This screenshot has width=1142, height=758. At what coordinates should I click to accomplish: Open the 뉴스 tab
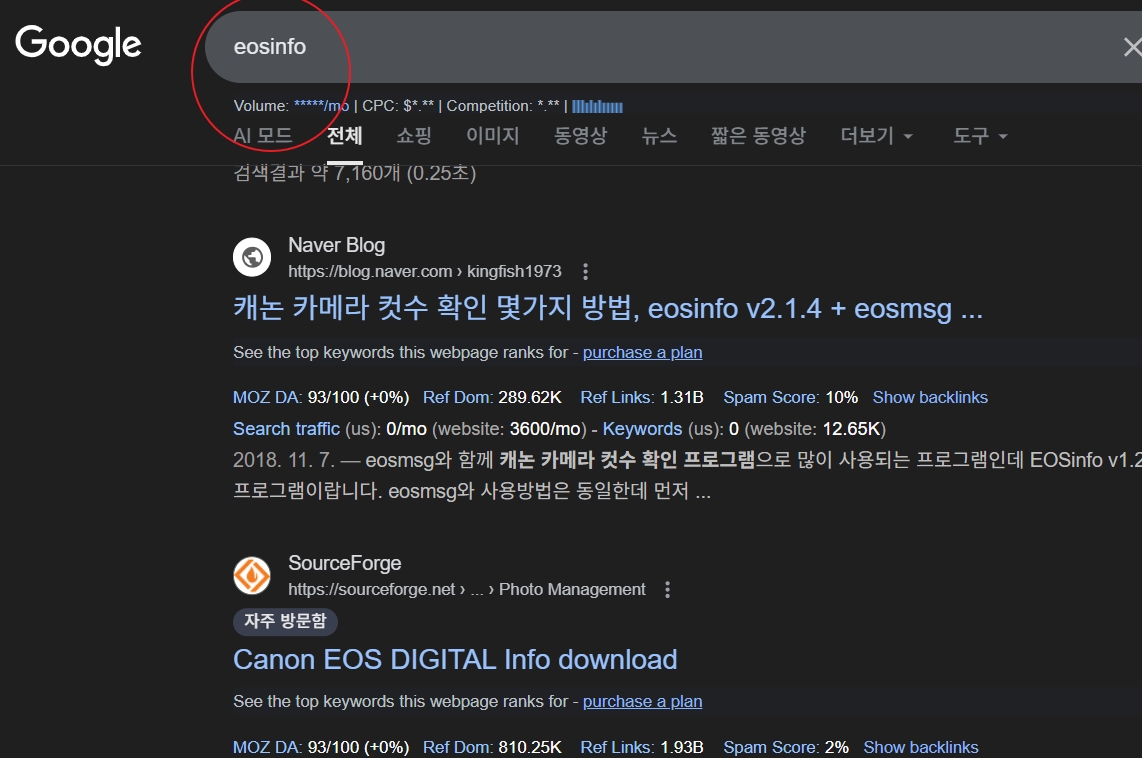pyautogui.click(x=658, y=135)
